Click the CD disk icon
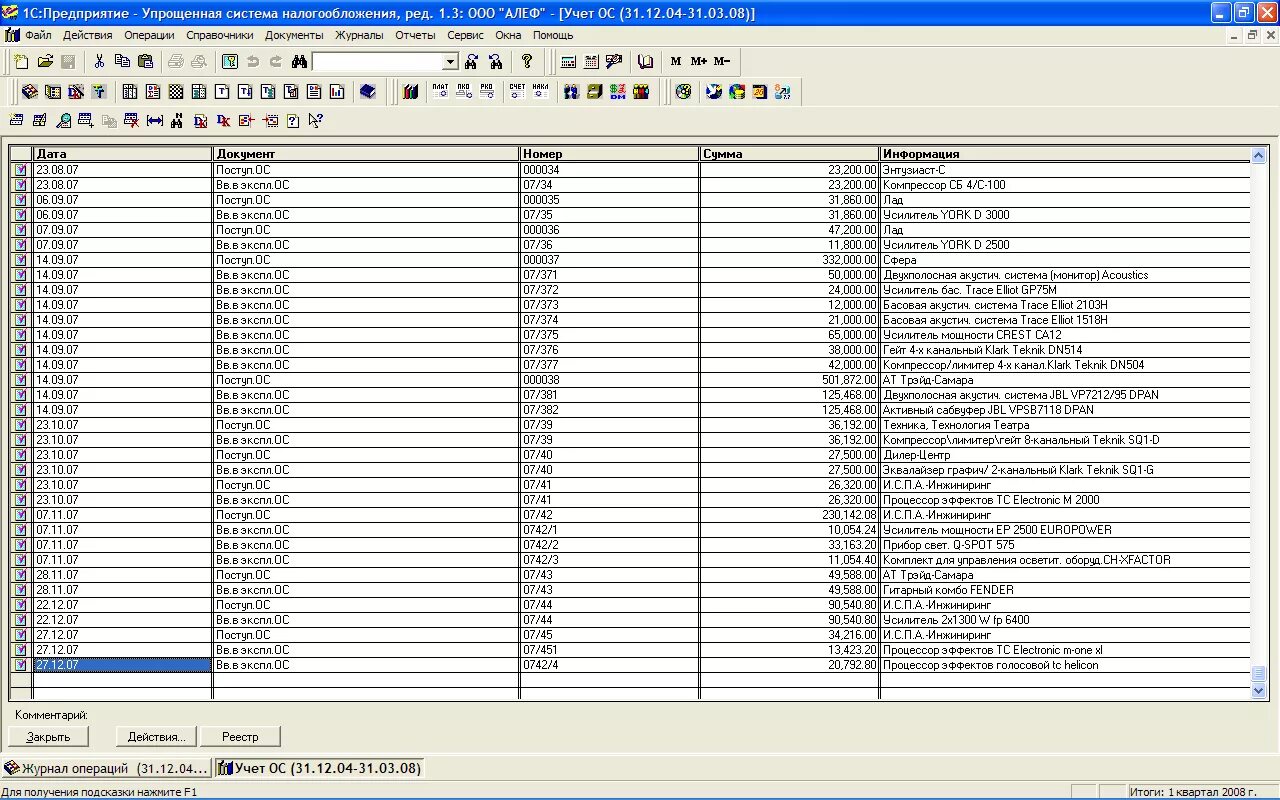 tap(683, 91)
